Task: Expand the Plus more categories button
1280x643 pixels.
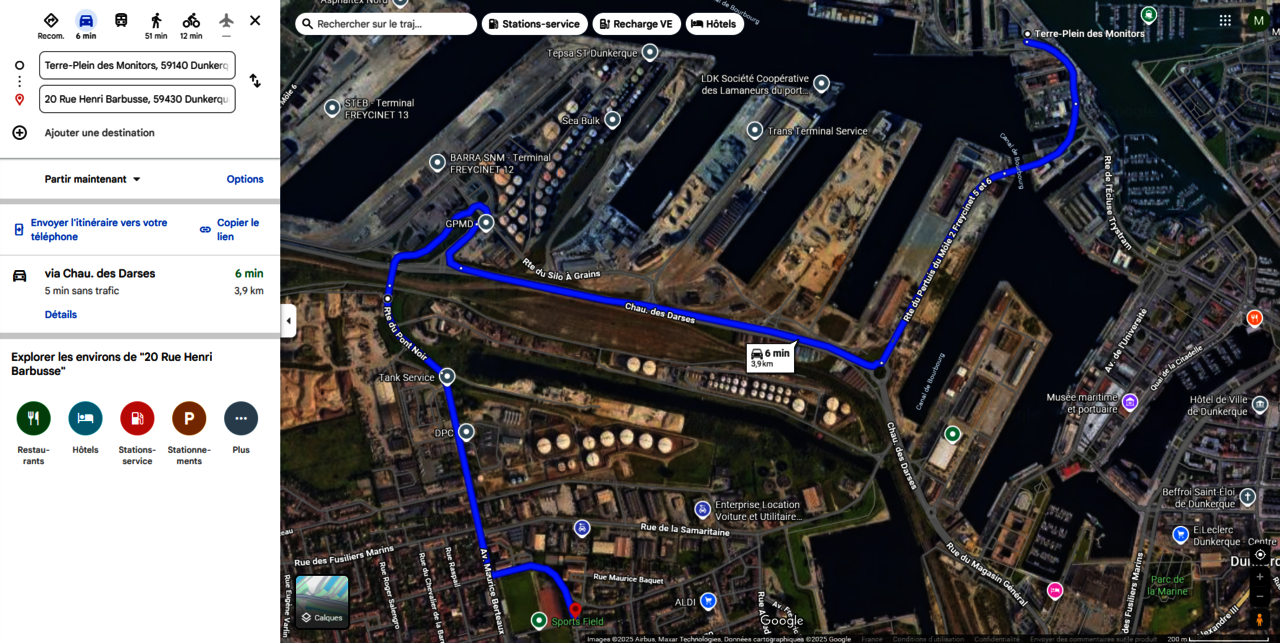Action: [241, 418]
